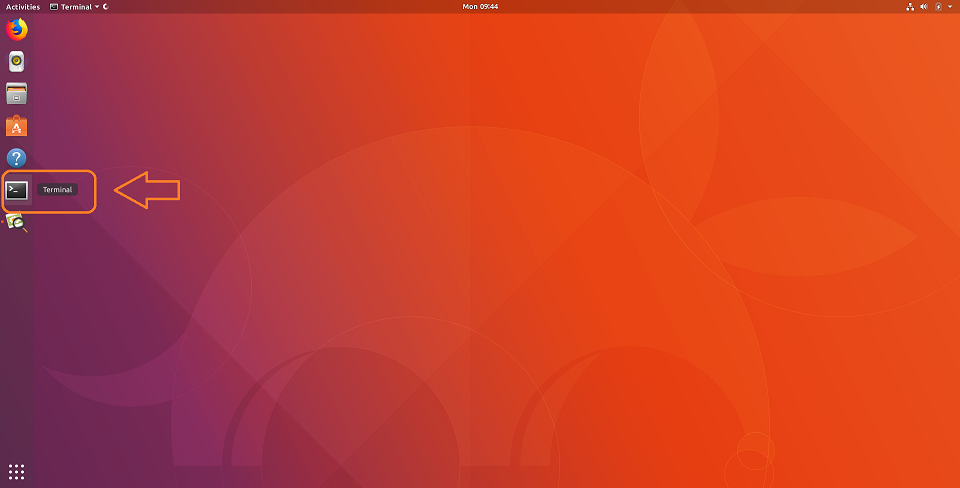960x488 pixels.
Task: Click the orange arrow pointing at Terminal
Action: pyautogui.click(x=148, y=190)
